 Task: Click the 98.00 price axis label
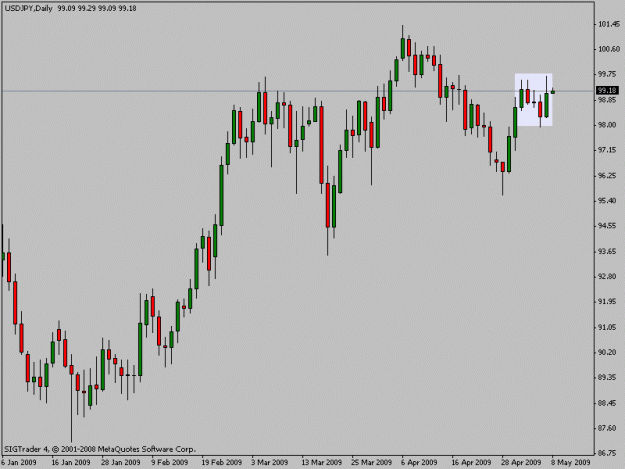[x=608, y=125]
